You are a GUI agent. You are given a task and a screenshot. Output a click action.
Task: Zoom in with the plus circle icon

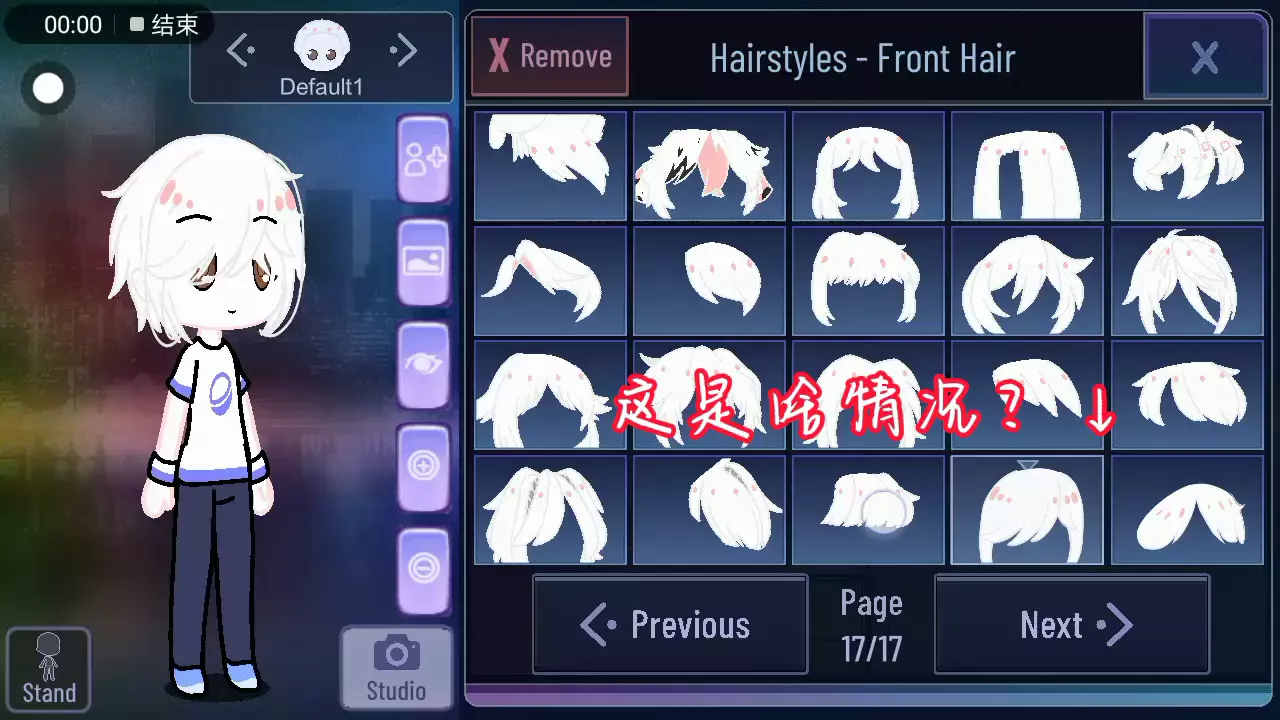click(424, 467)
